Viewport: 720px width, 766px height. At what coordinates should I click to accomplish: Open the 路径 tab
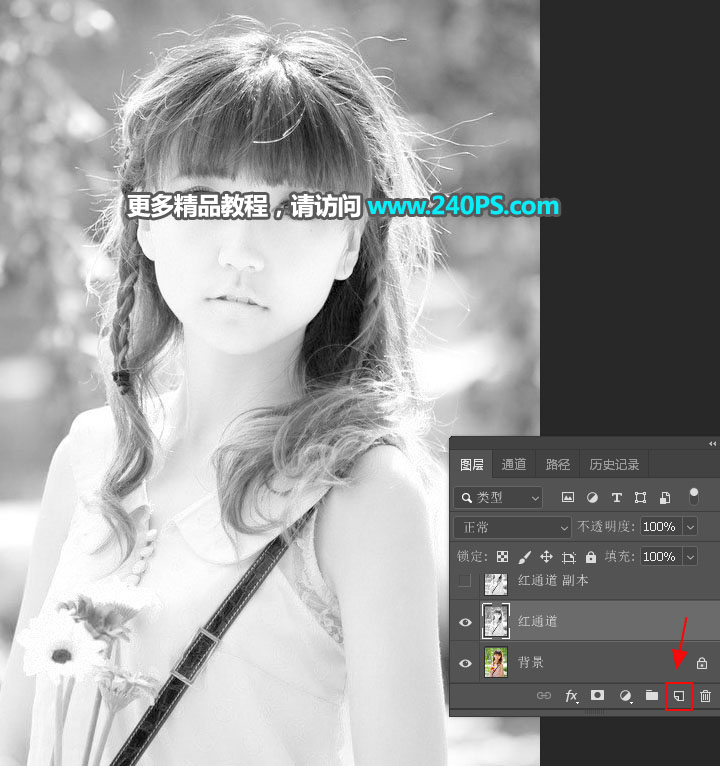tap(557, 464)
